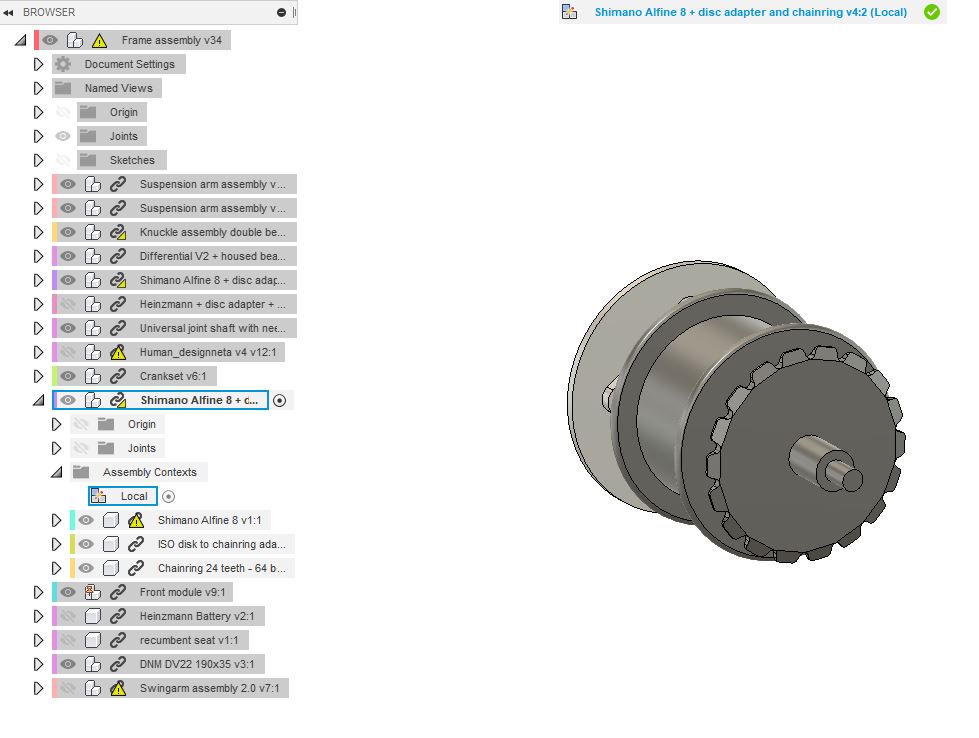The image size is (979, 738).
Task: Click the warning icon on Human_designneta v4 v12:1
Action: click(118, 352)
